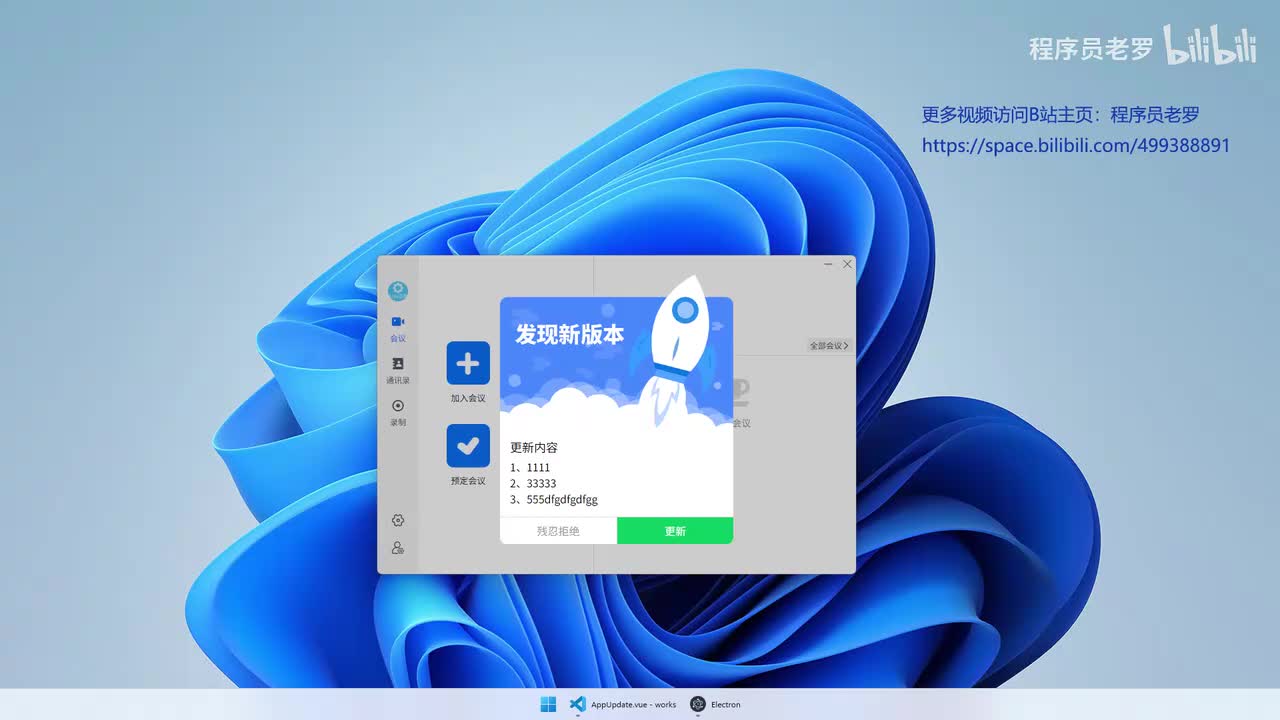
Task: Open Windows Start menu
Action: (x=548, y=704)
